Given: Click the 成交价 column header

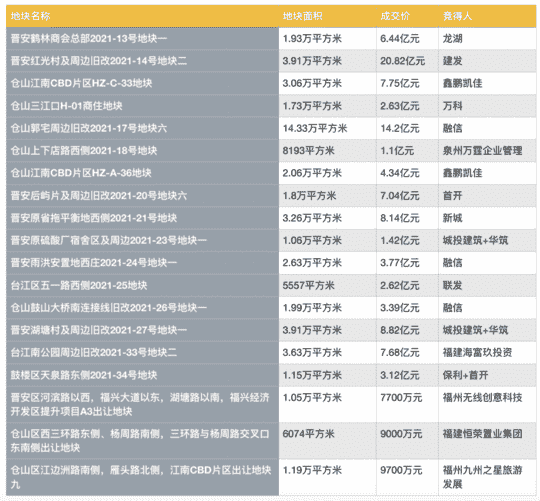Looking at the screenshot, I should point(407,16).
